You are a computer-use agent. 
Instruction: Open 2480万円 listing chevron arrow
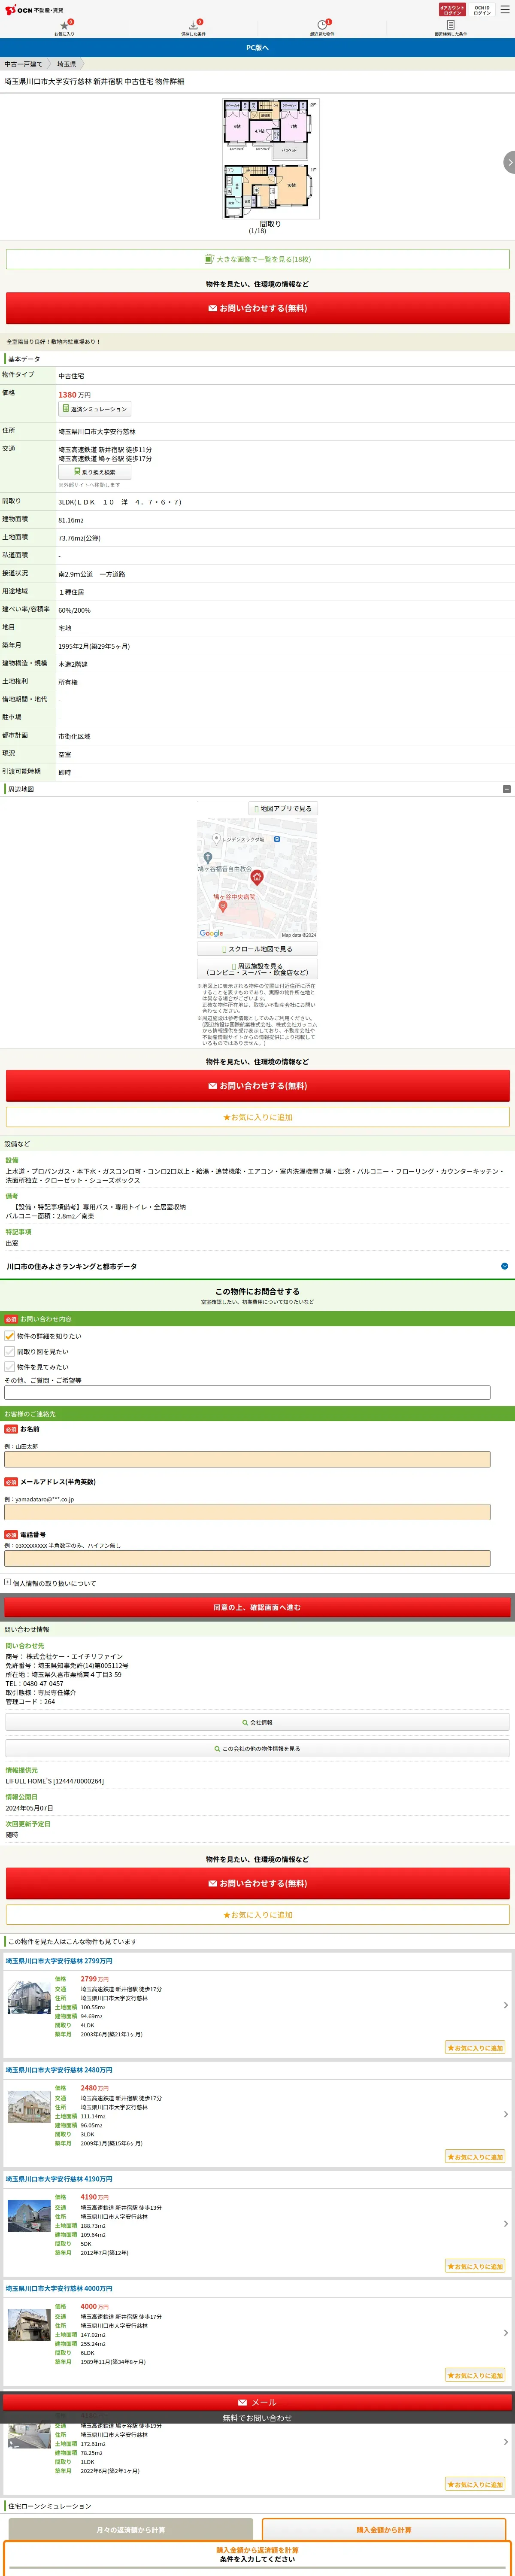(x=505, y=2114)
